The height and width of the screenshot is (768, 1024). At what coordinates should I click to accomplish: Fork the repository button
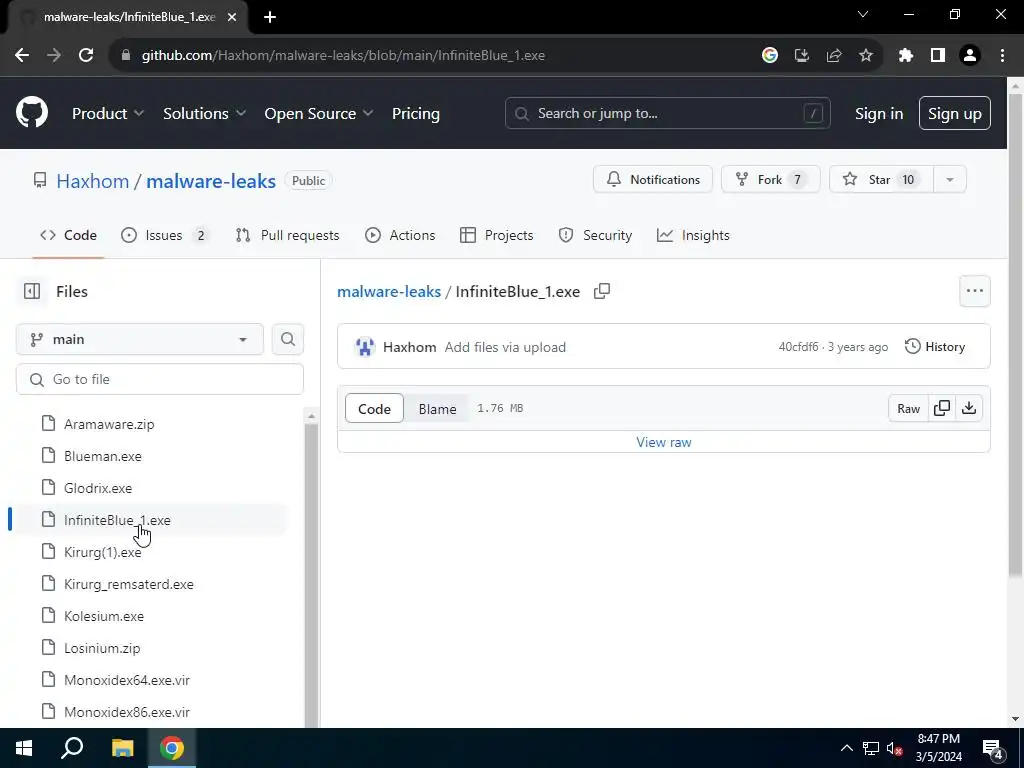(x=771, y=180)
